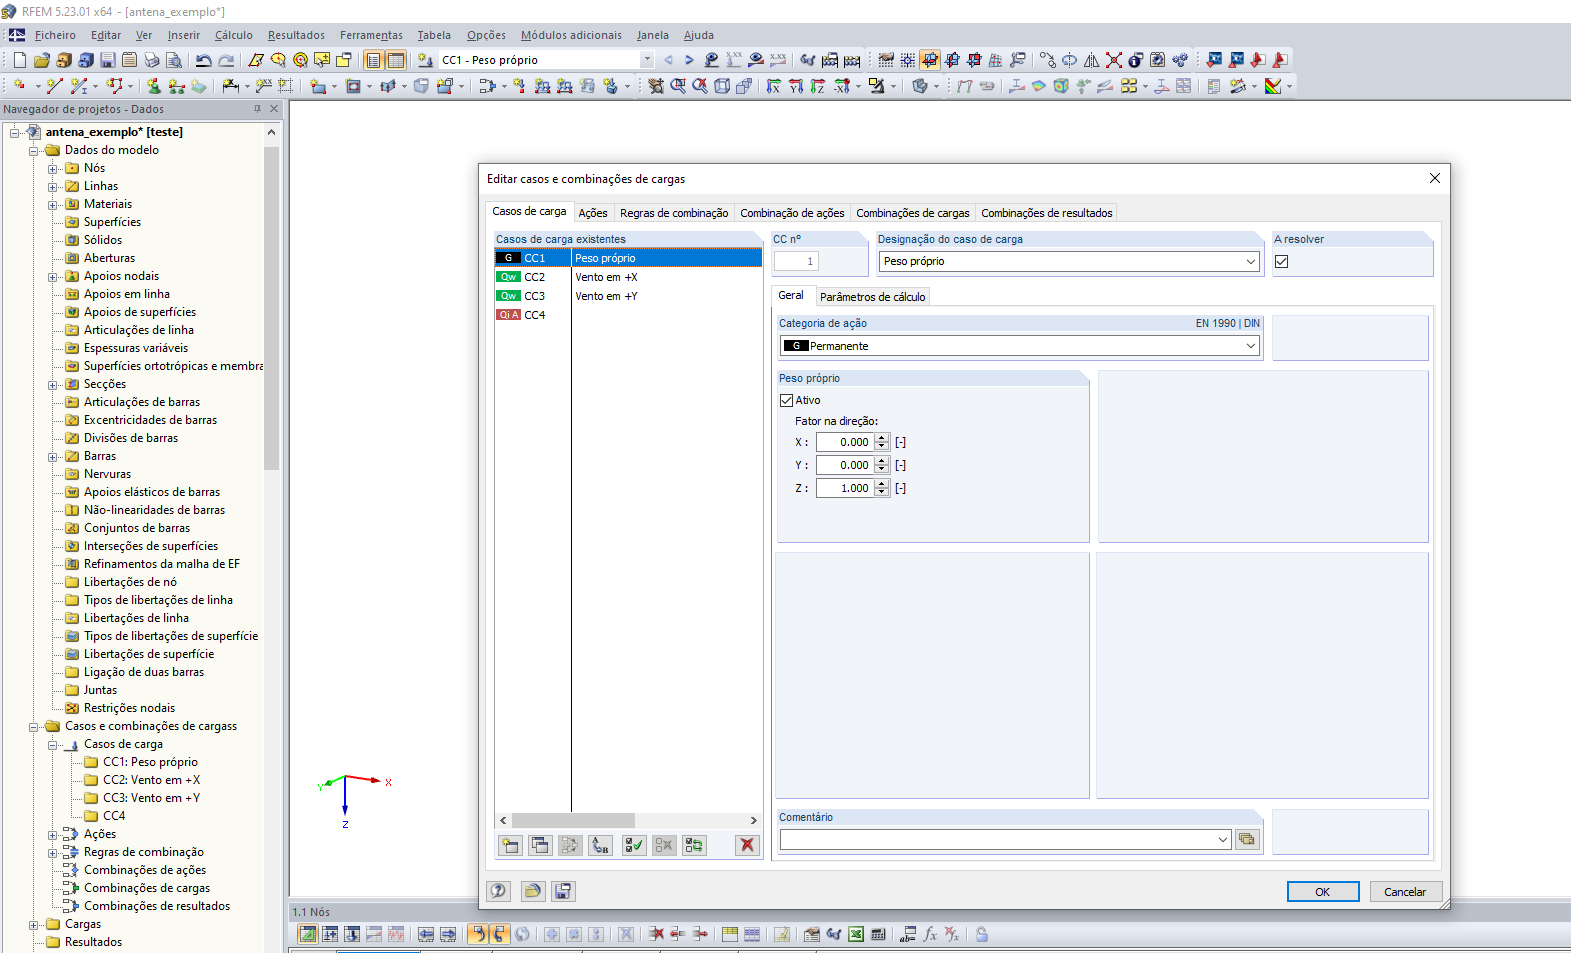Open the multicolor results icon in second toolbar

[1273, 86]
